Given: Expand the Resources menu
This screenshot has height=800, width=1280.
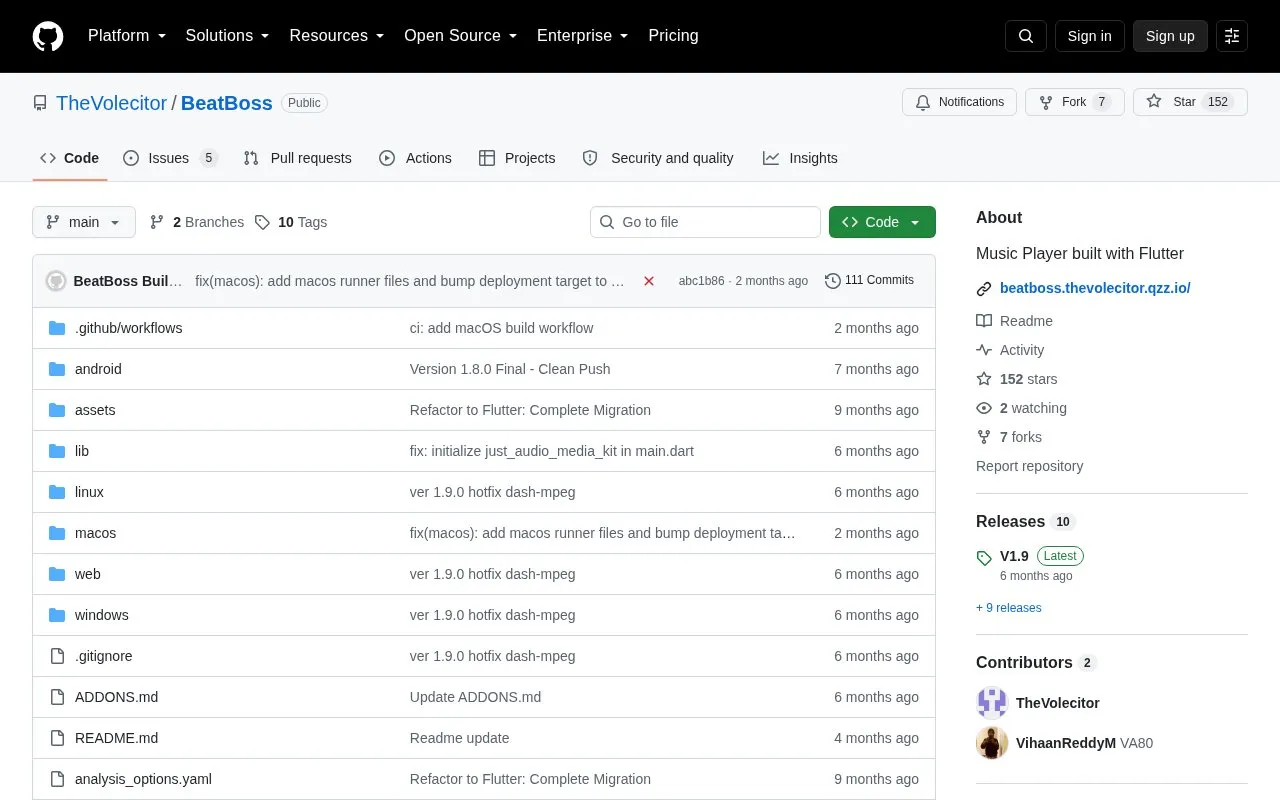Looking at the screenshot, I should pyautogui.click(x=337, y=36).
